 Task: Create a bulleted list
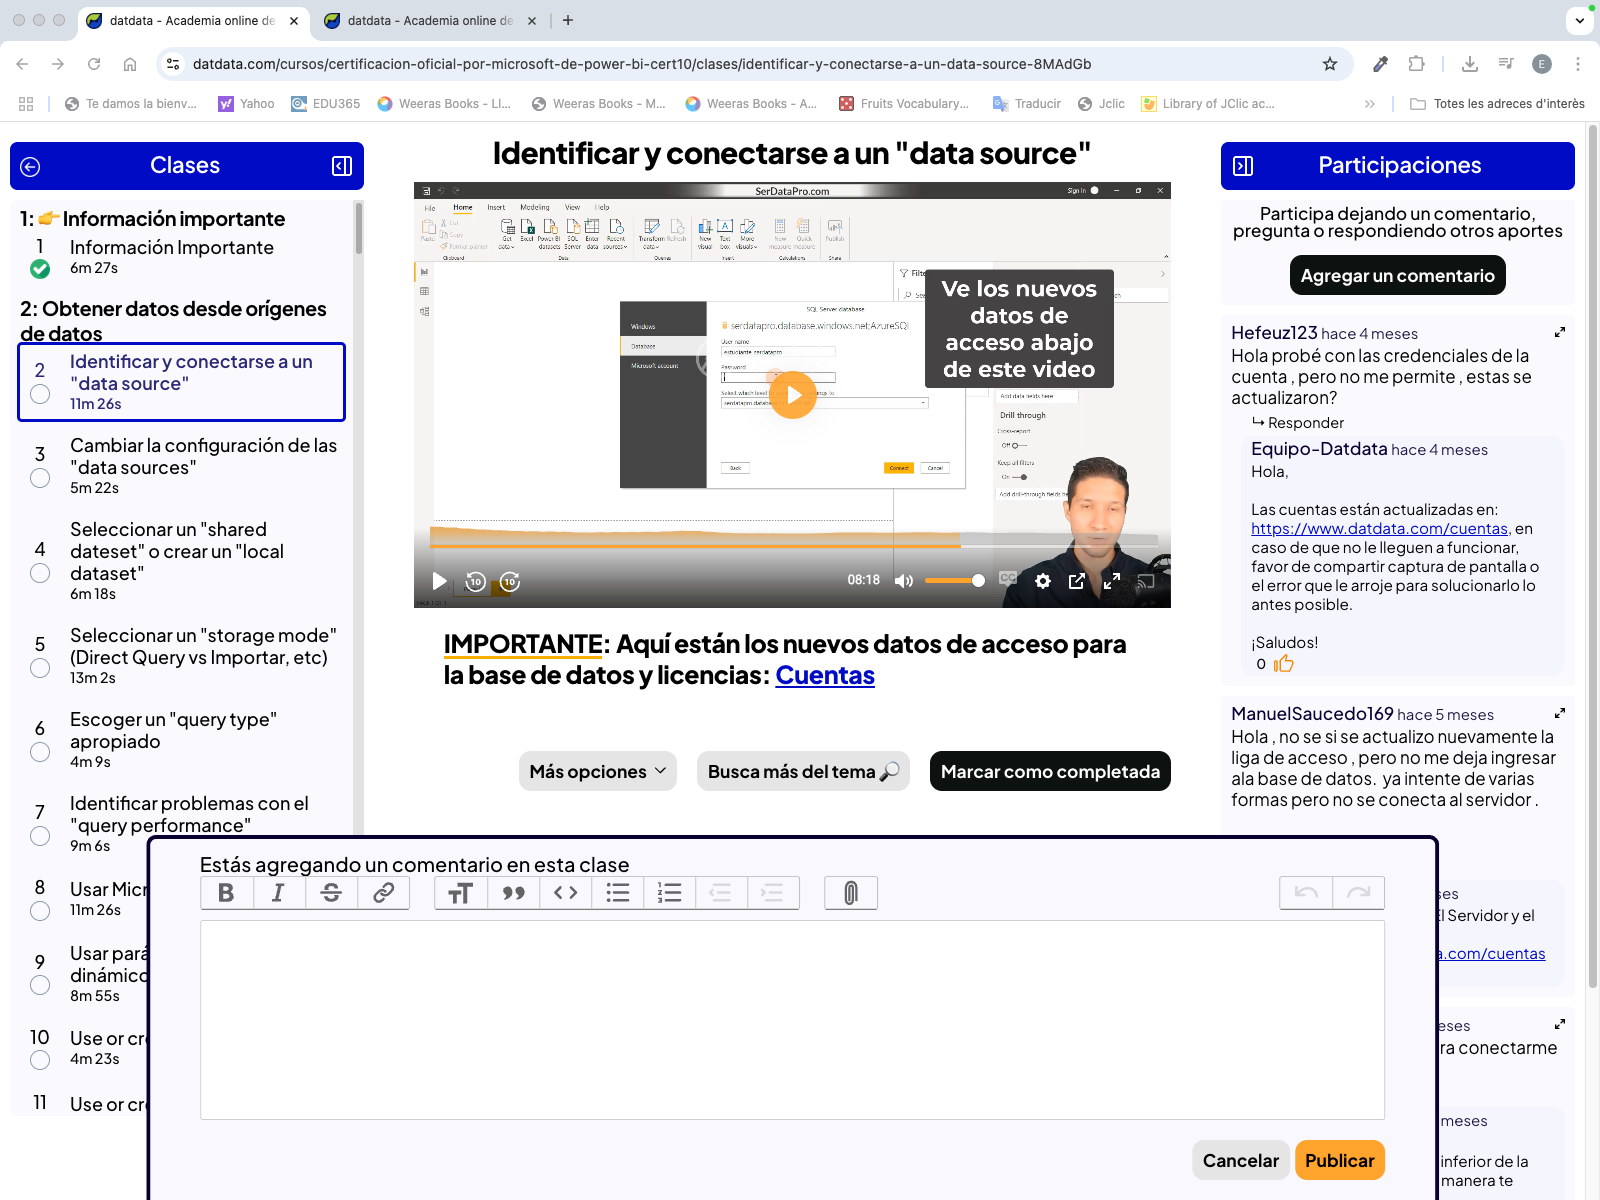point(617,893)
